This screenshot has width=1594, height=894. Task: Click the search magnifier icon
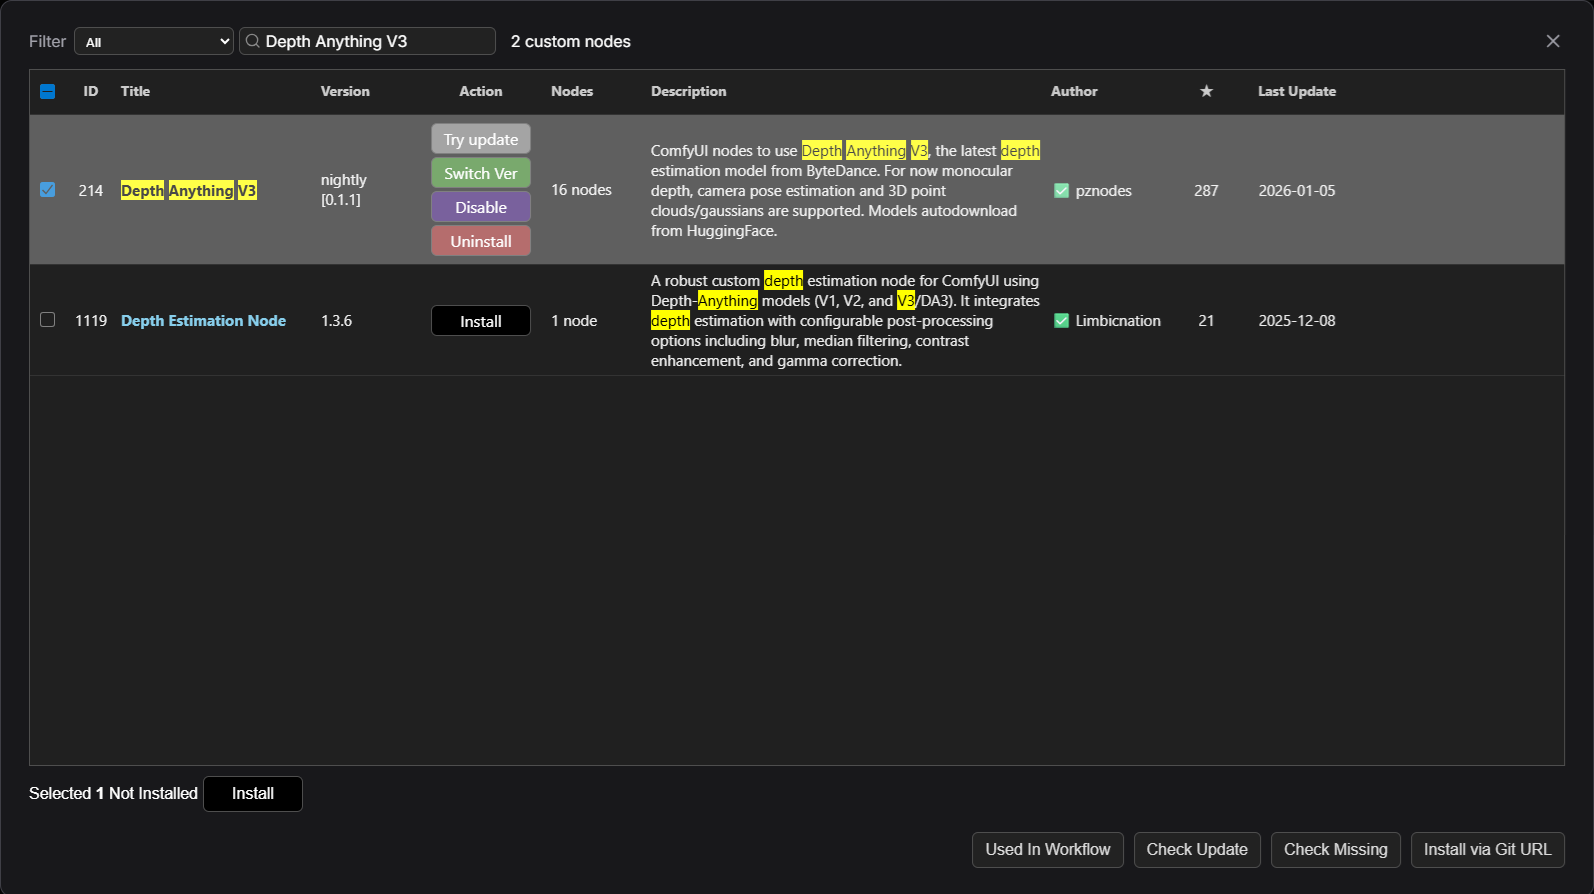point(253,41)
